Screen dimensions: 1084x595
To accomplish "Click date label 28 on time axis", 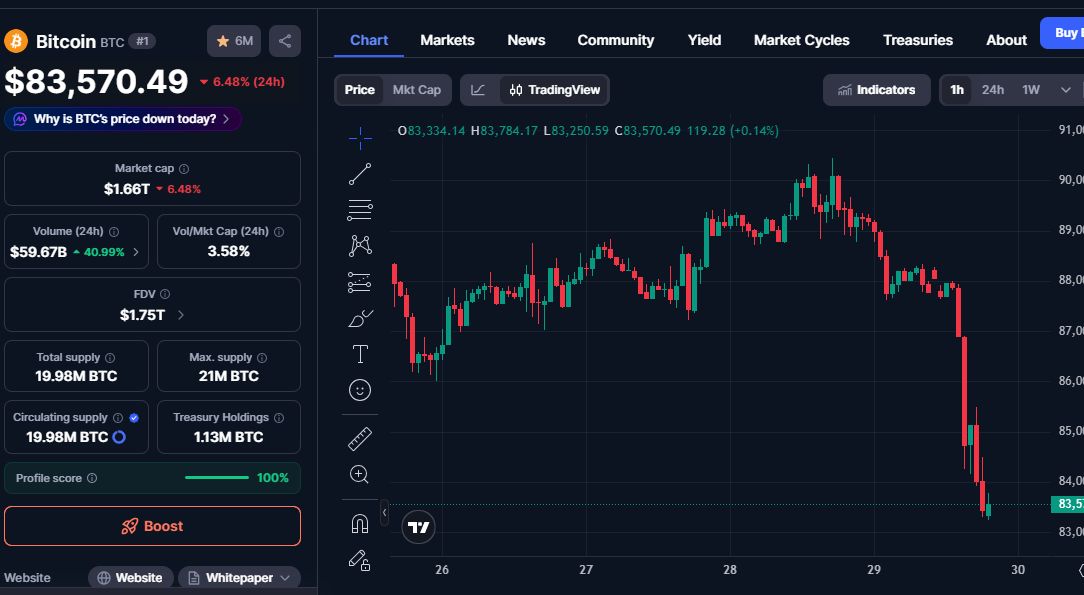I will click(730, 569).
